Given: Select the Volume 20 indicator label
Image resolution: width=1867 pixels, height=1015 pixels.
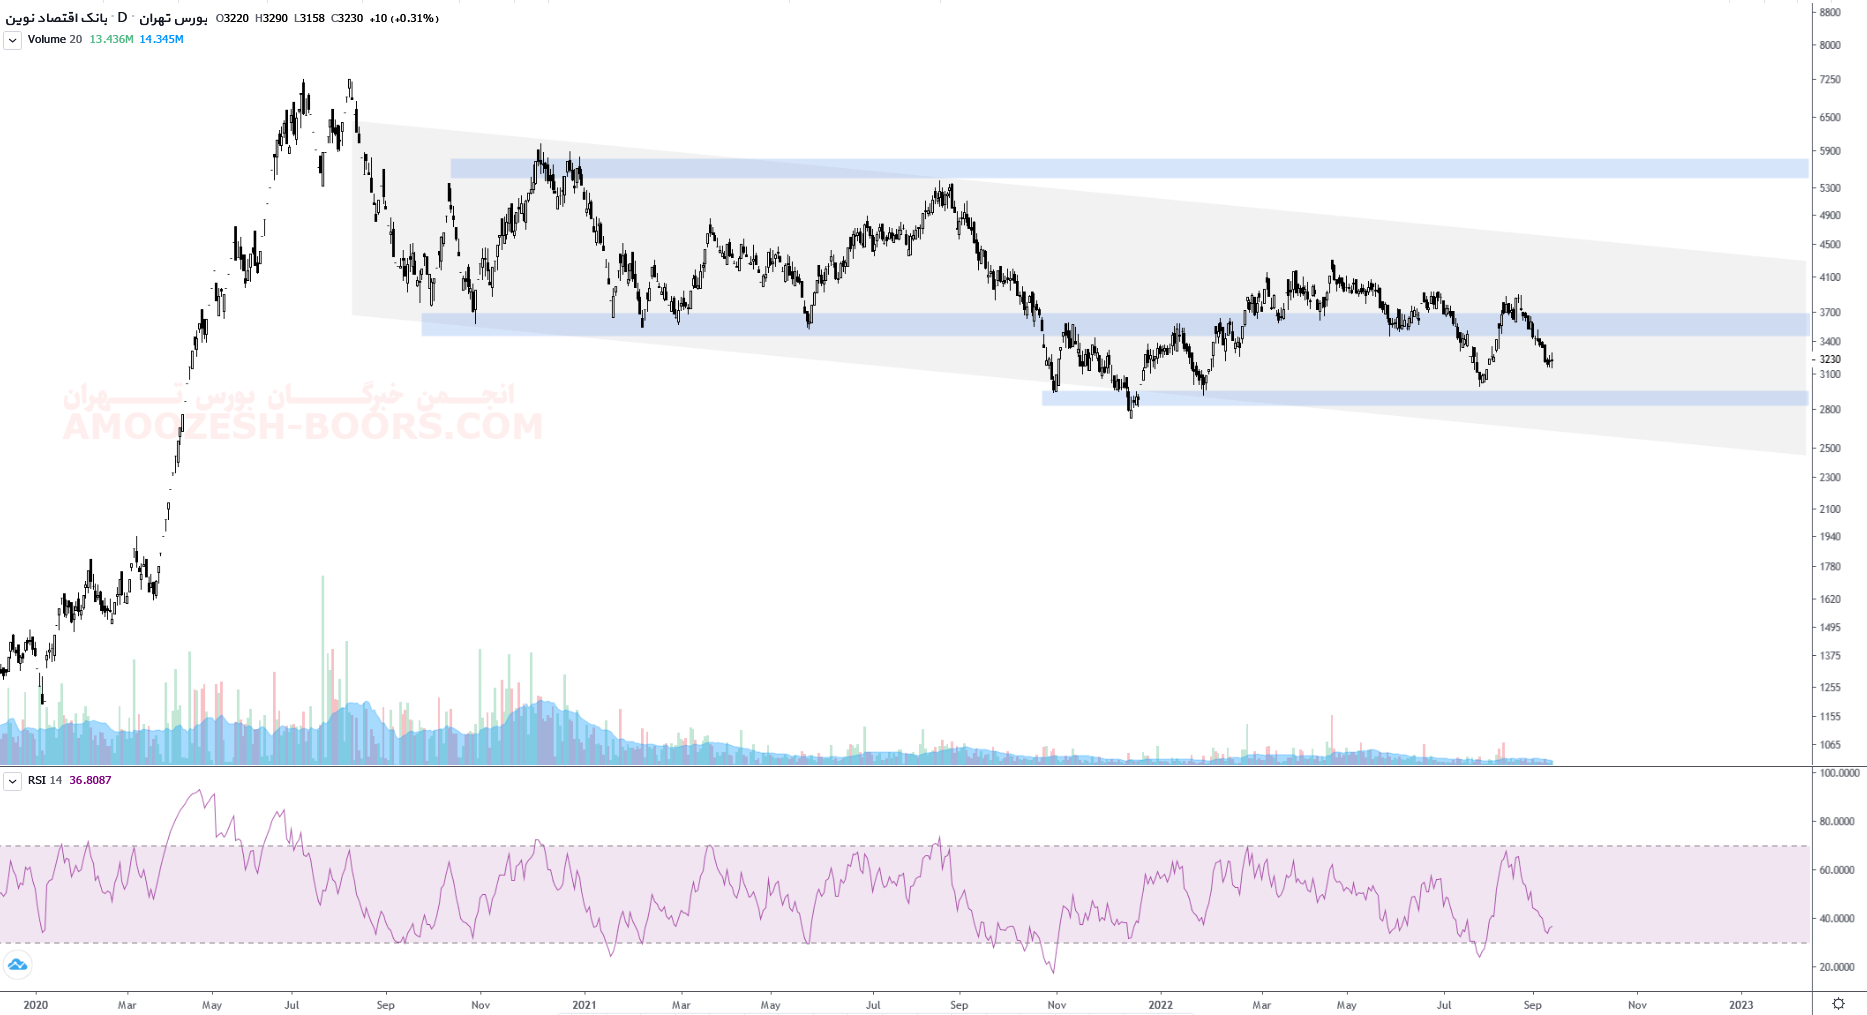Looking at the screenshot, I should [54, 40].
